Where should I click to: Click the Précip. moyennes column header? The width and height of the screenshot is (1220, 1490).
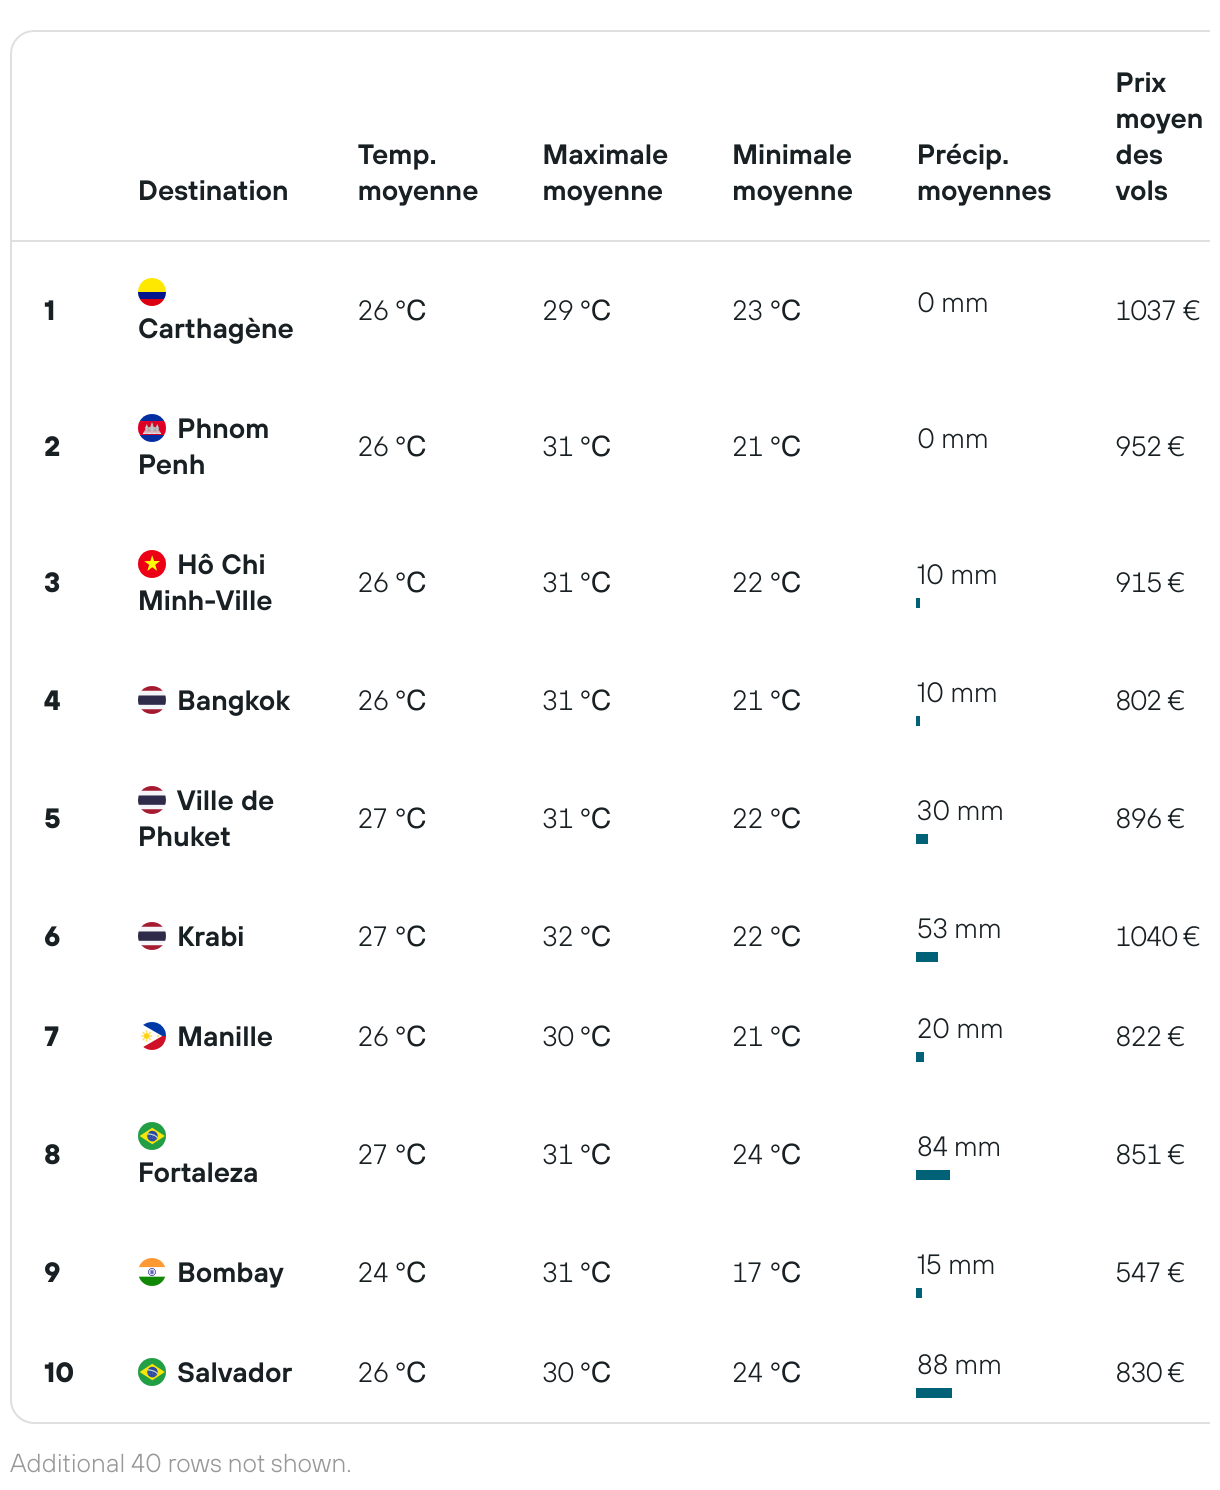pos(984,173)
